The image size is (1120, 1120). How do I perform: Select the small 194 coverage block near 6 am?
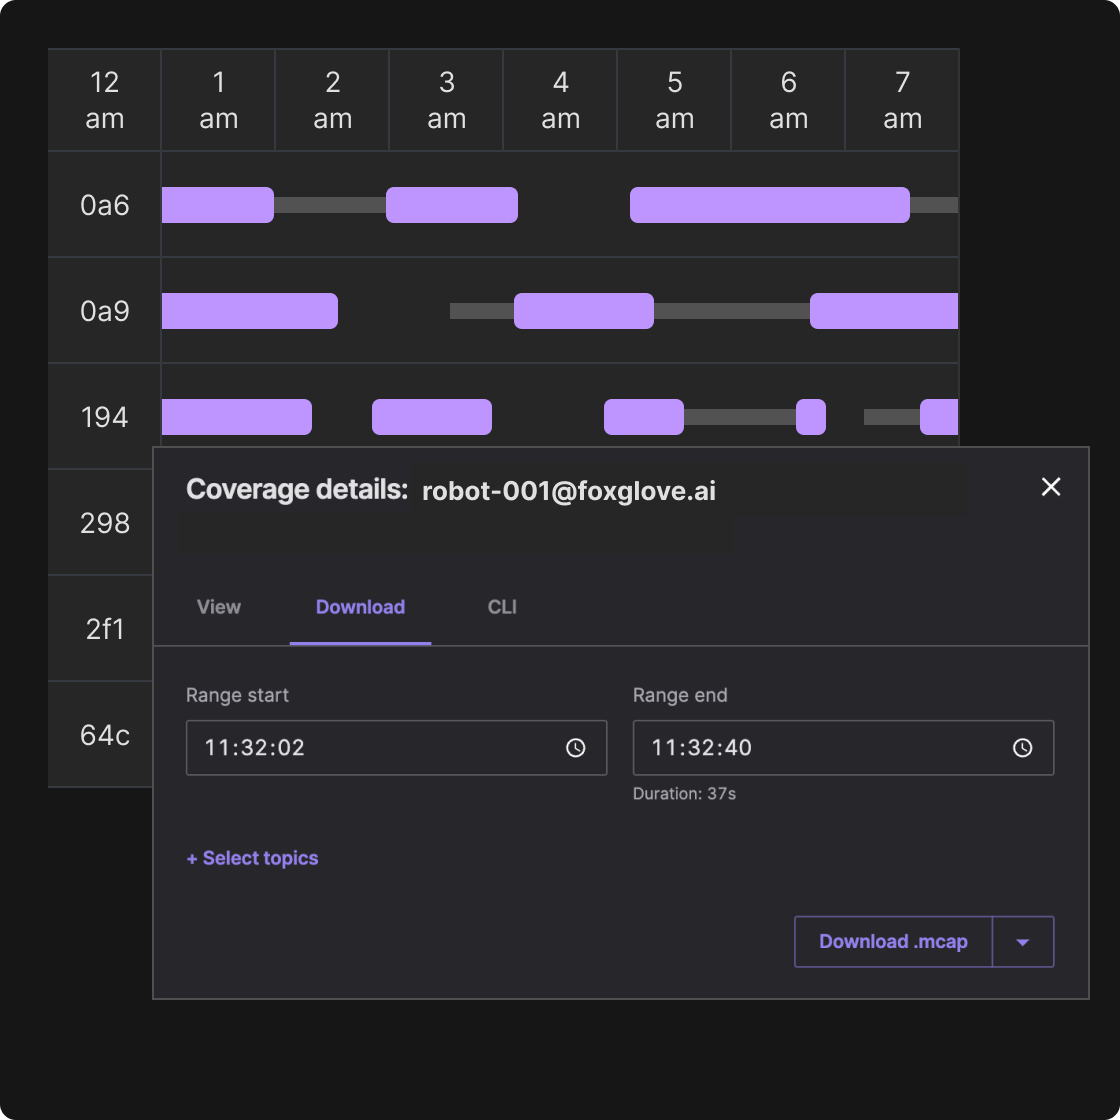(811, 417)
